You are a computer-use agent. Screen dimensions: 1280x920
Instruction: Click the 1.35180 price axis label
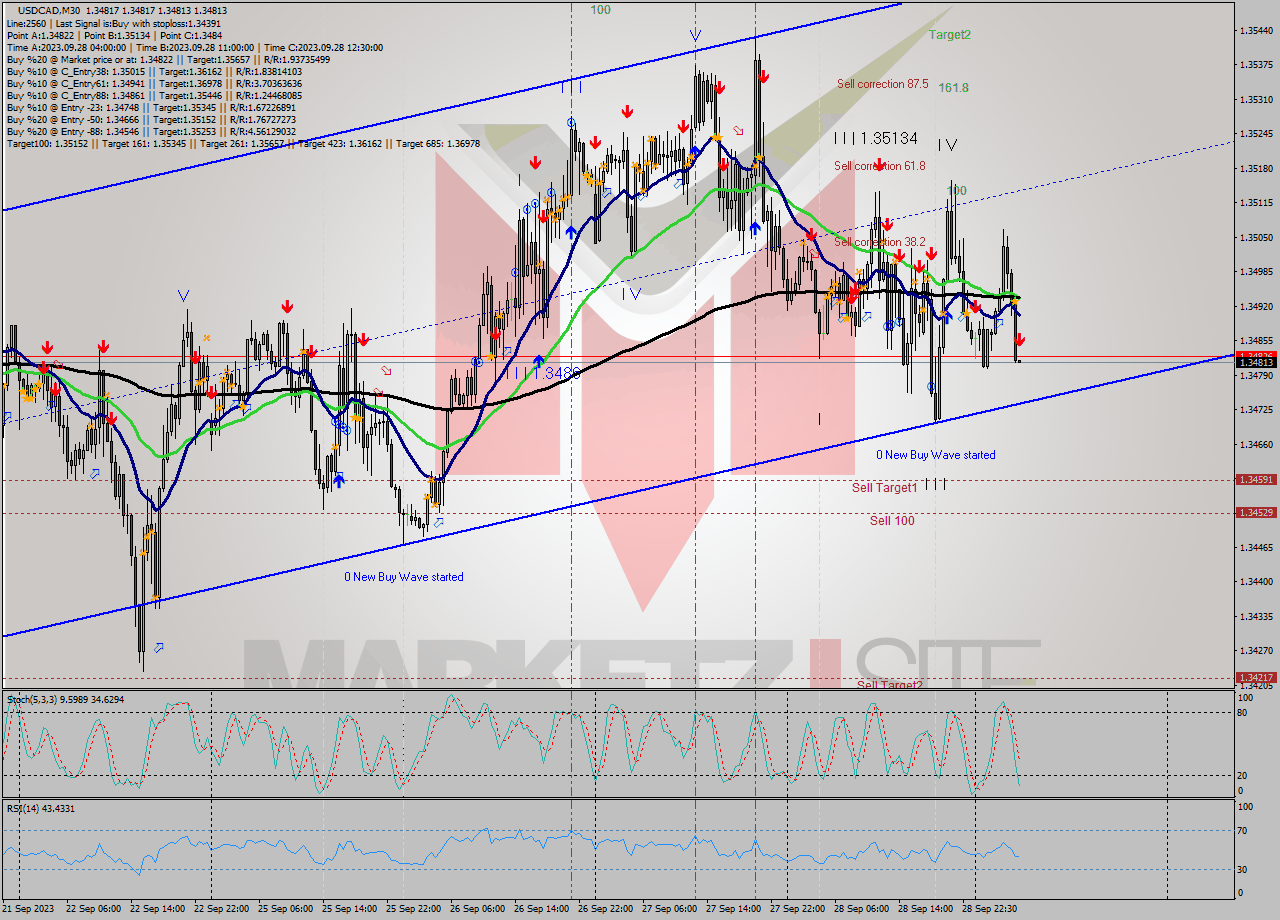[x=1256, y=169]
